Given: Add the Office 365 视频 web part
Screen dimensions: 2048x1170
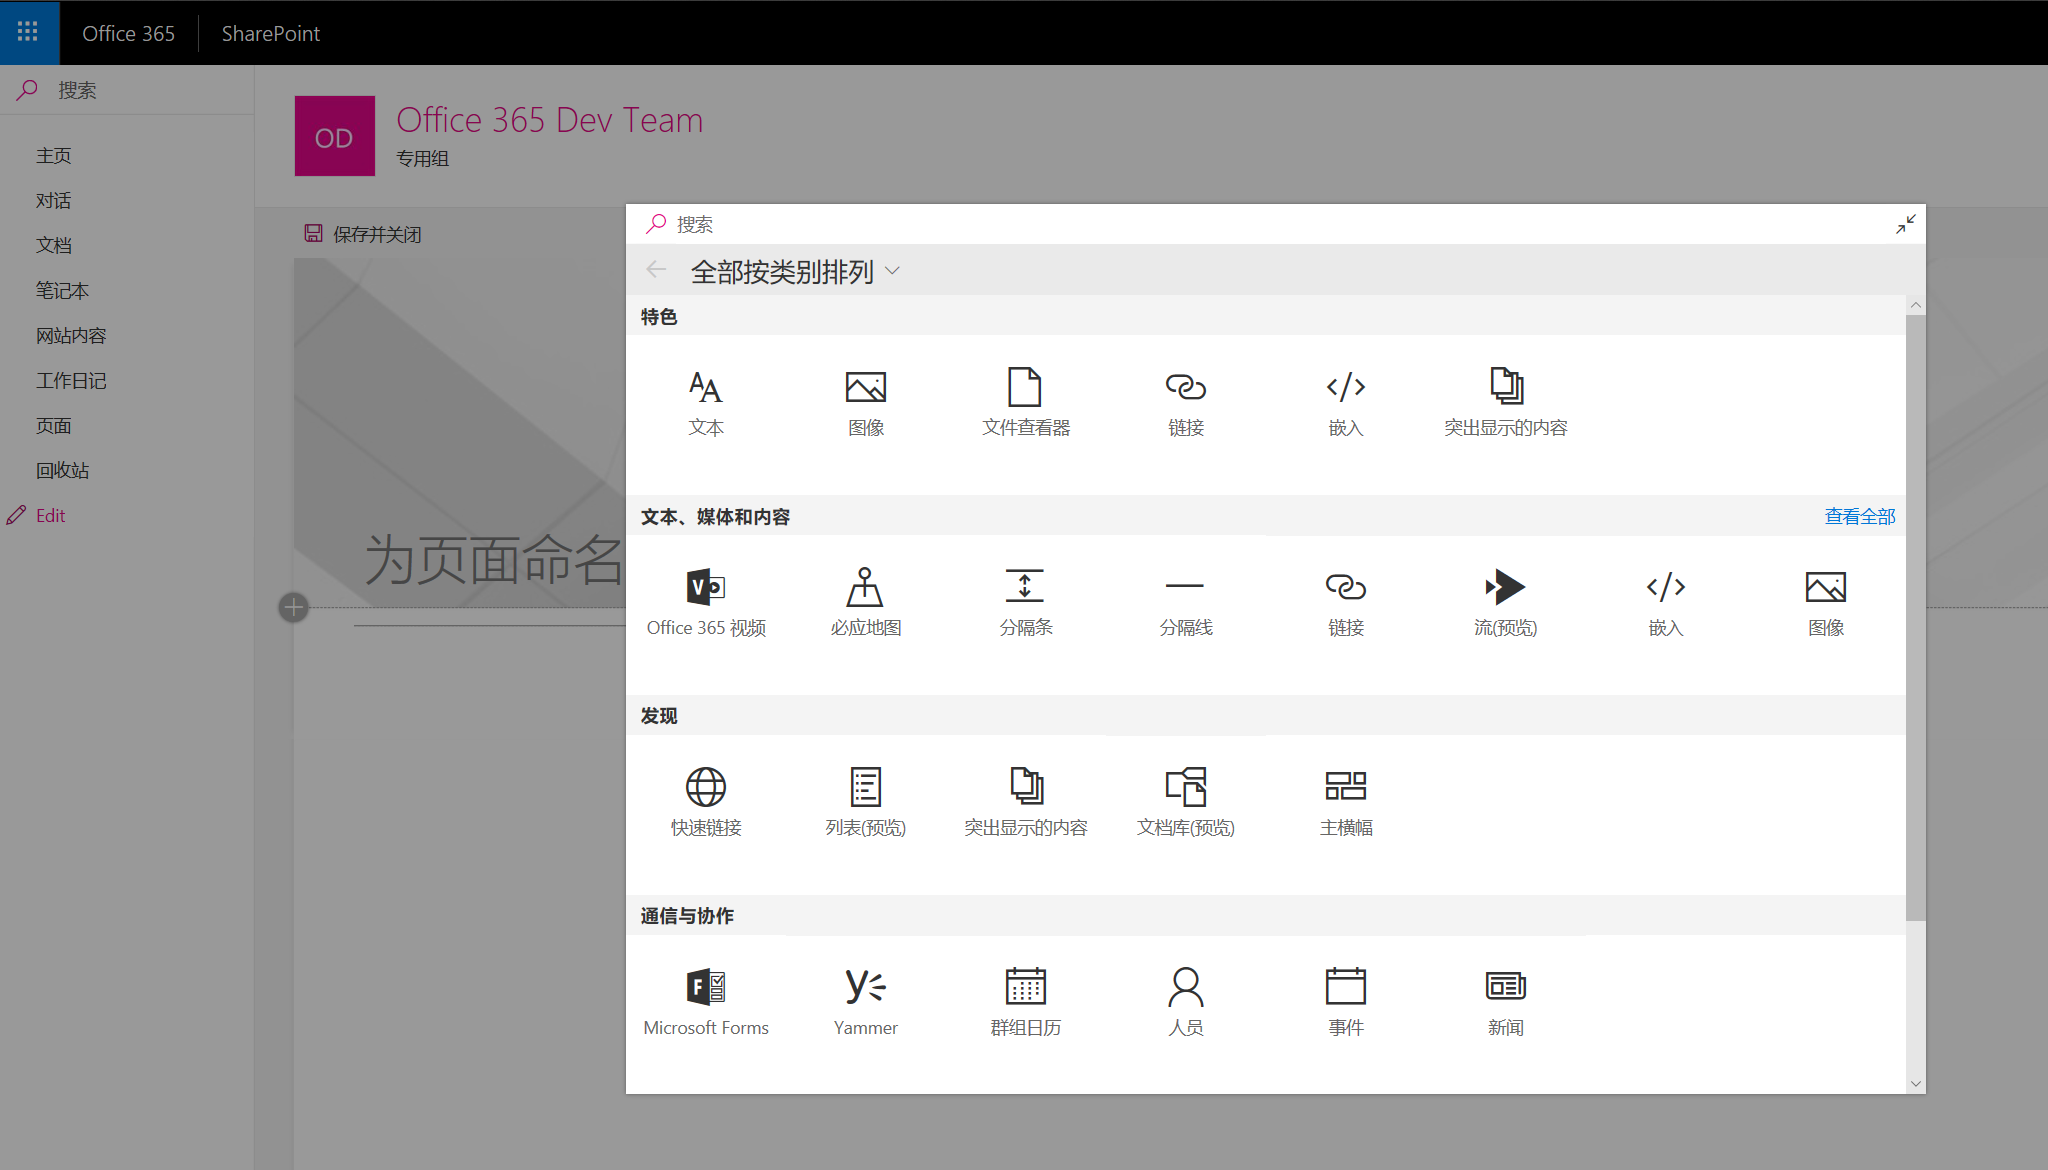Looking at the screenshot, I should (706, 600).
